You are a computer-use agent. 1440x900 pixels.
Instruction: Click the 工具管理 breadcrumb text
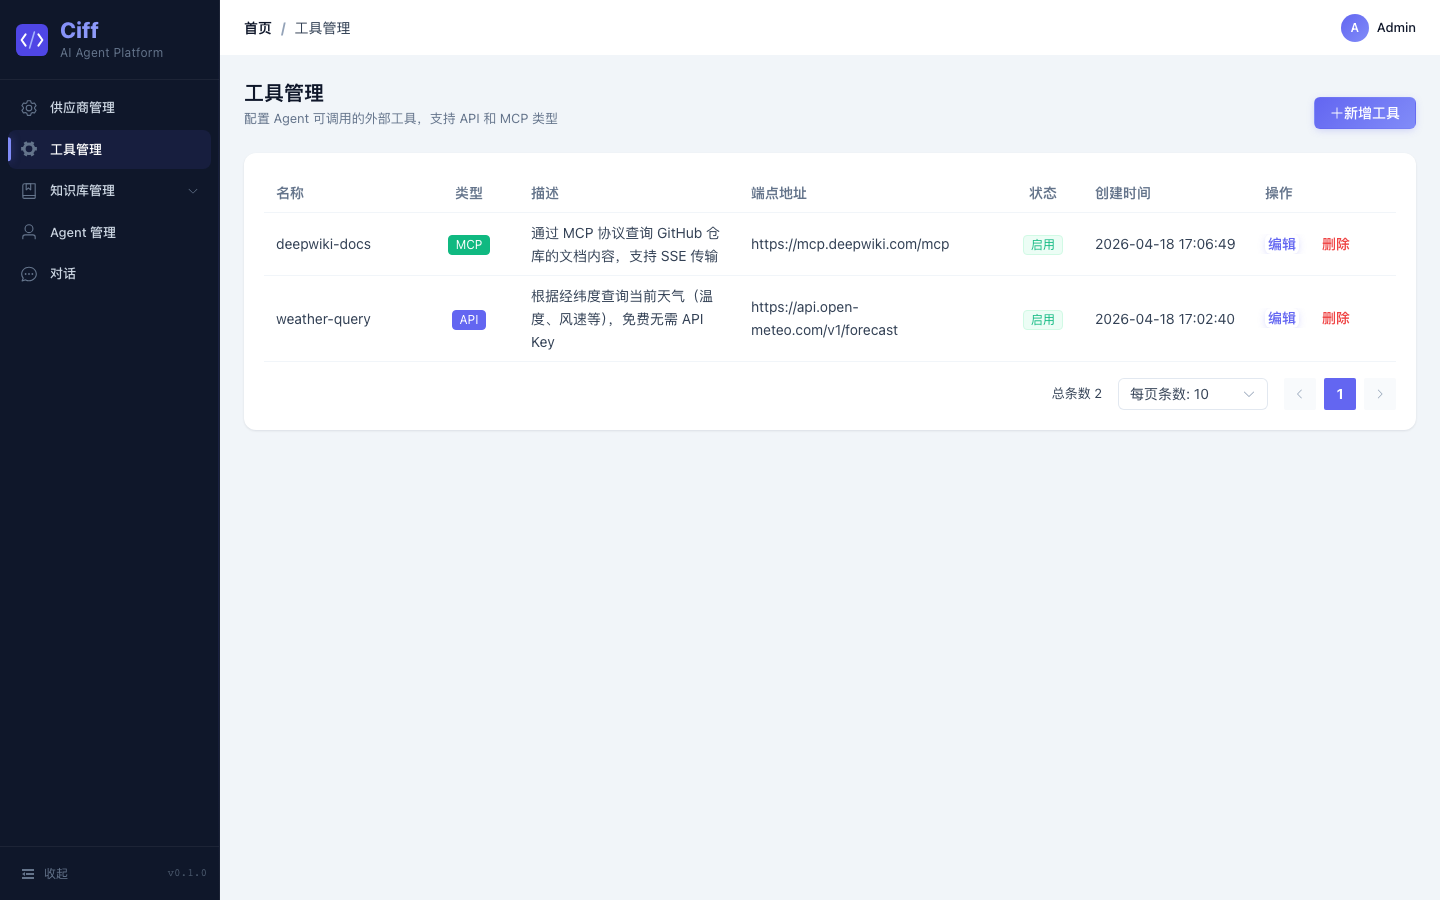[x=322, y=28]
